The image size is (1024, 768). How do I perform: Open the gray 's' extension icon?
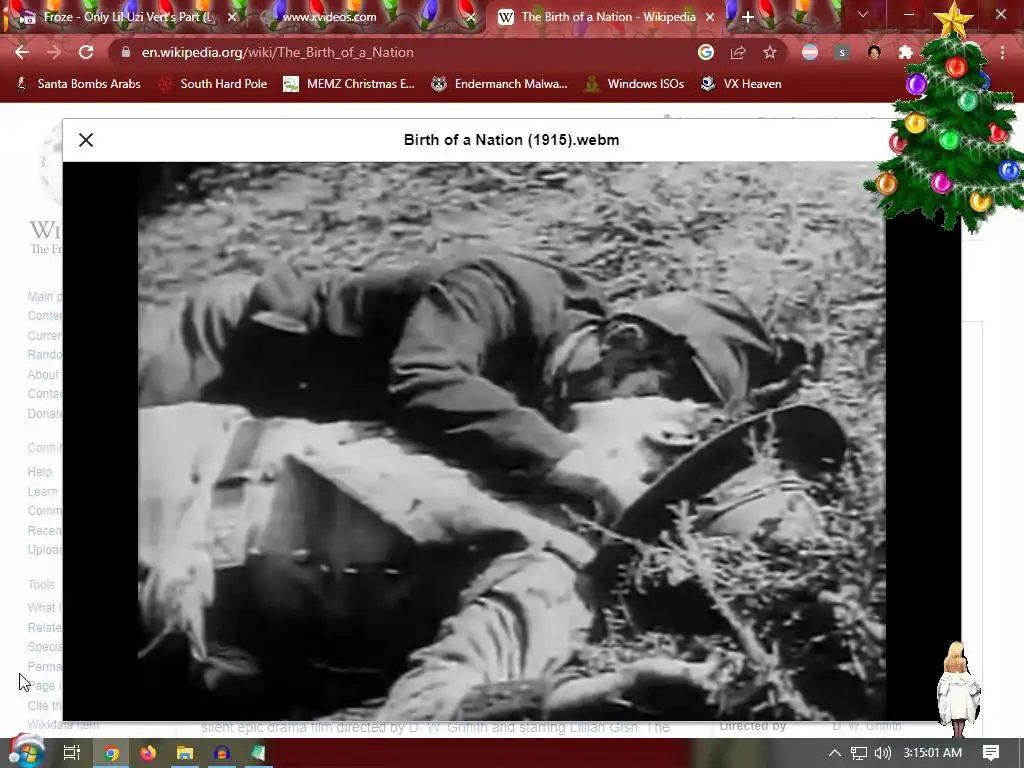click(x=842, y=52)
